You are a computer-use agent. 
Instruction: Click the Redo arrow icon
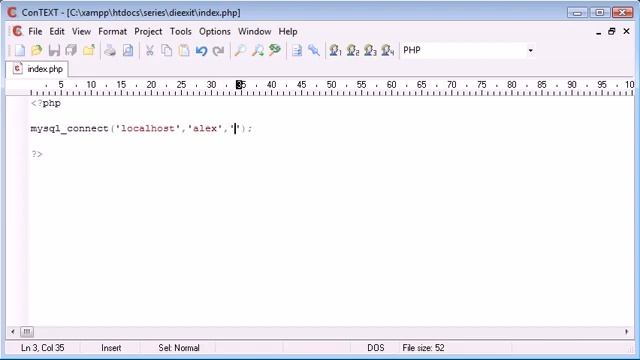[219, 51]
